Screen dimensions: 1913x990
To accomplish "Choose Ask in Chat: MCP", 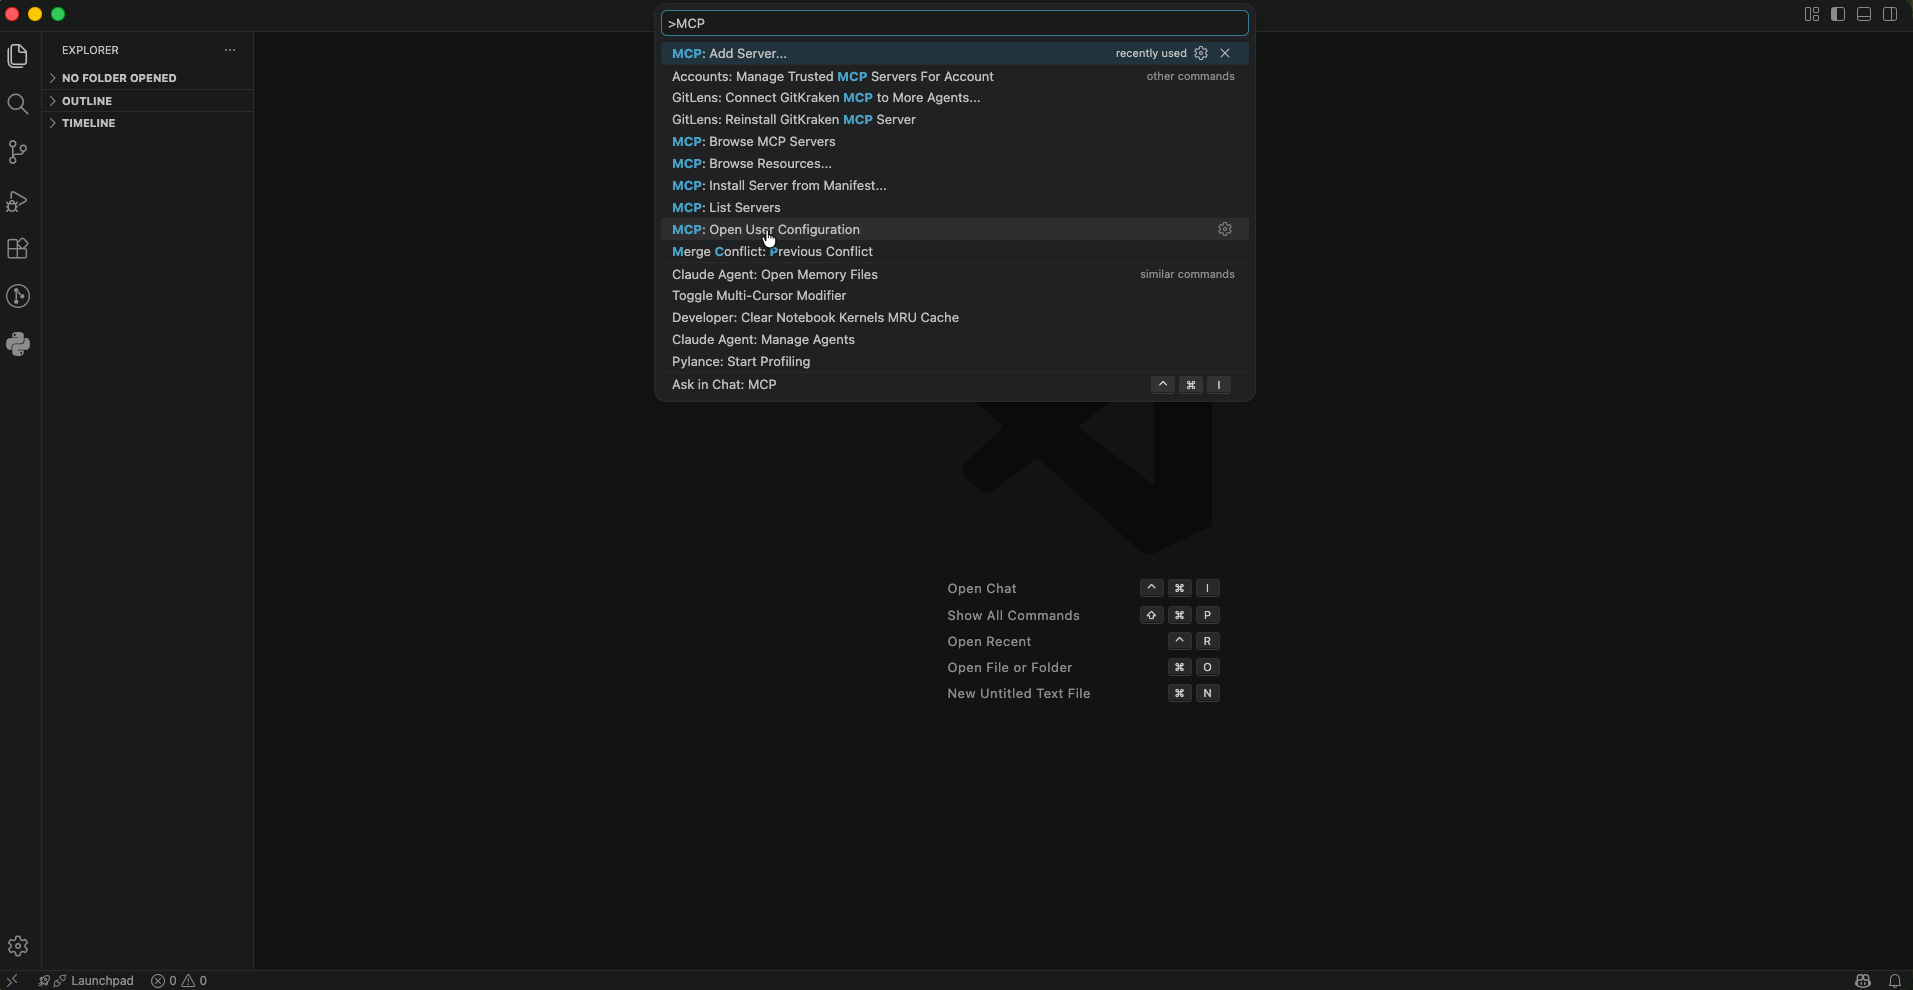I will tap(954, 385).
